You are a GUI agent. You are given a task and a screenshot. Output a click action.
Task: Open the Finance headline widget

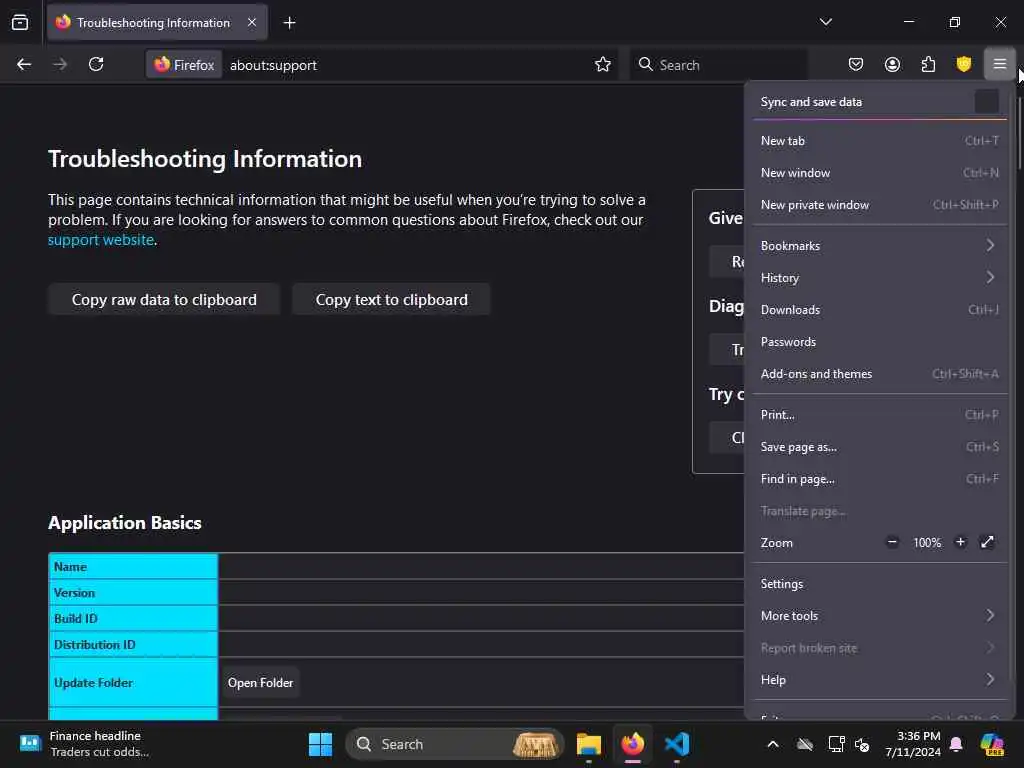tap(85, 744)
